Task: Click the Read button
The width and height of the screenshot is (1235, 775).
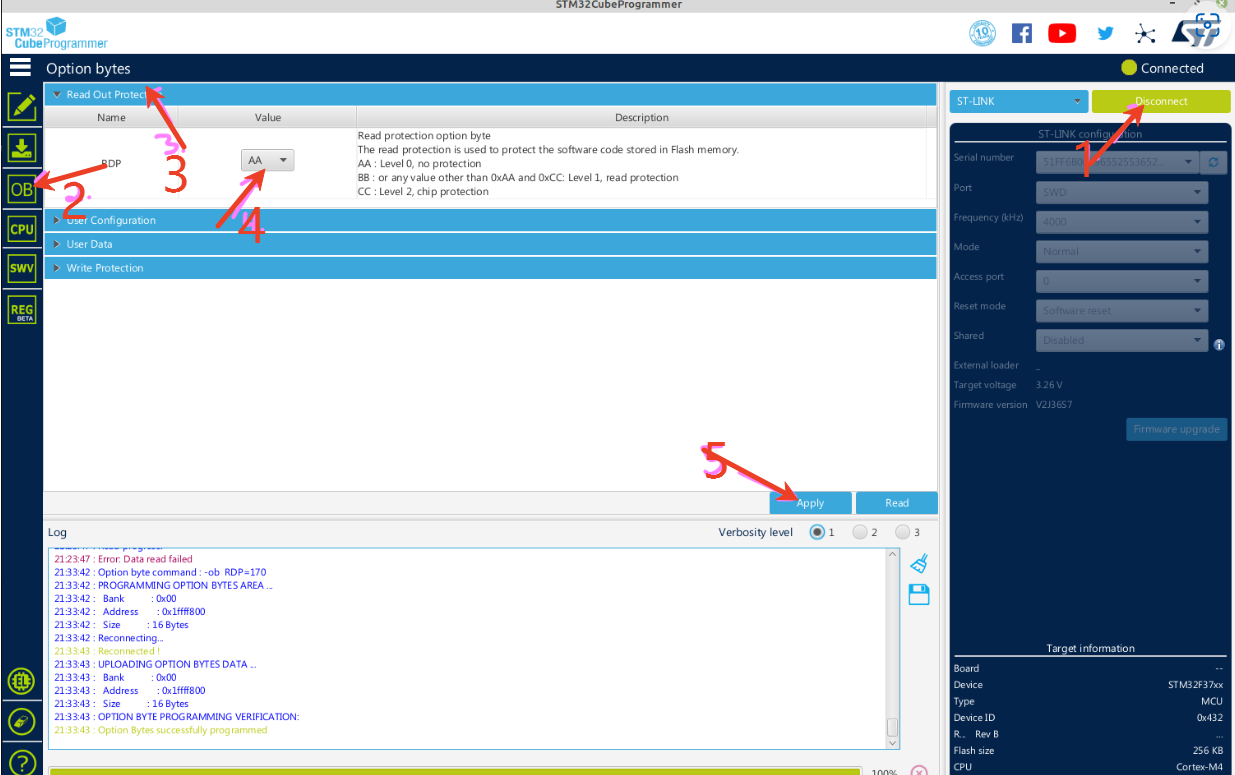Action: (x=897, y=503)
